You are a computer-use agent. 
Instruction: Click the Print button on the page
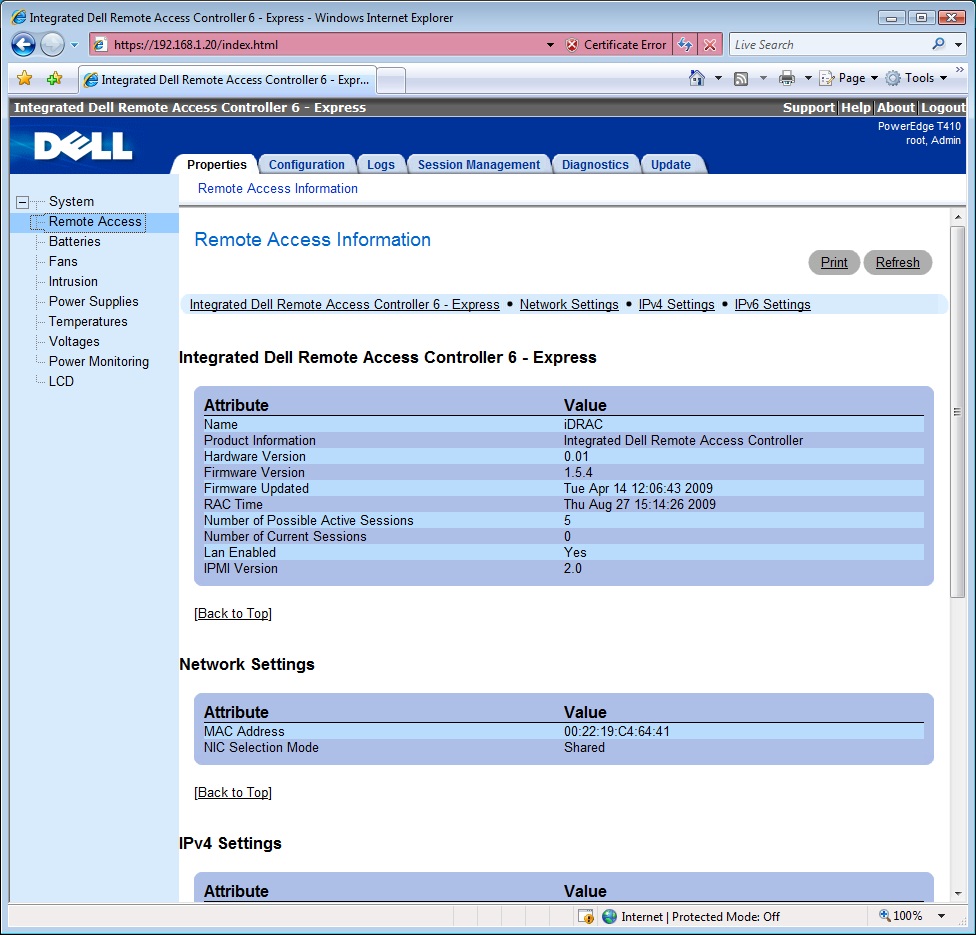(834, 262)
